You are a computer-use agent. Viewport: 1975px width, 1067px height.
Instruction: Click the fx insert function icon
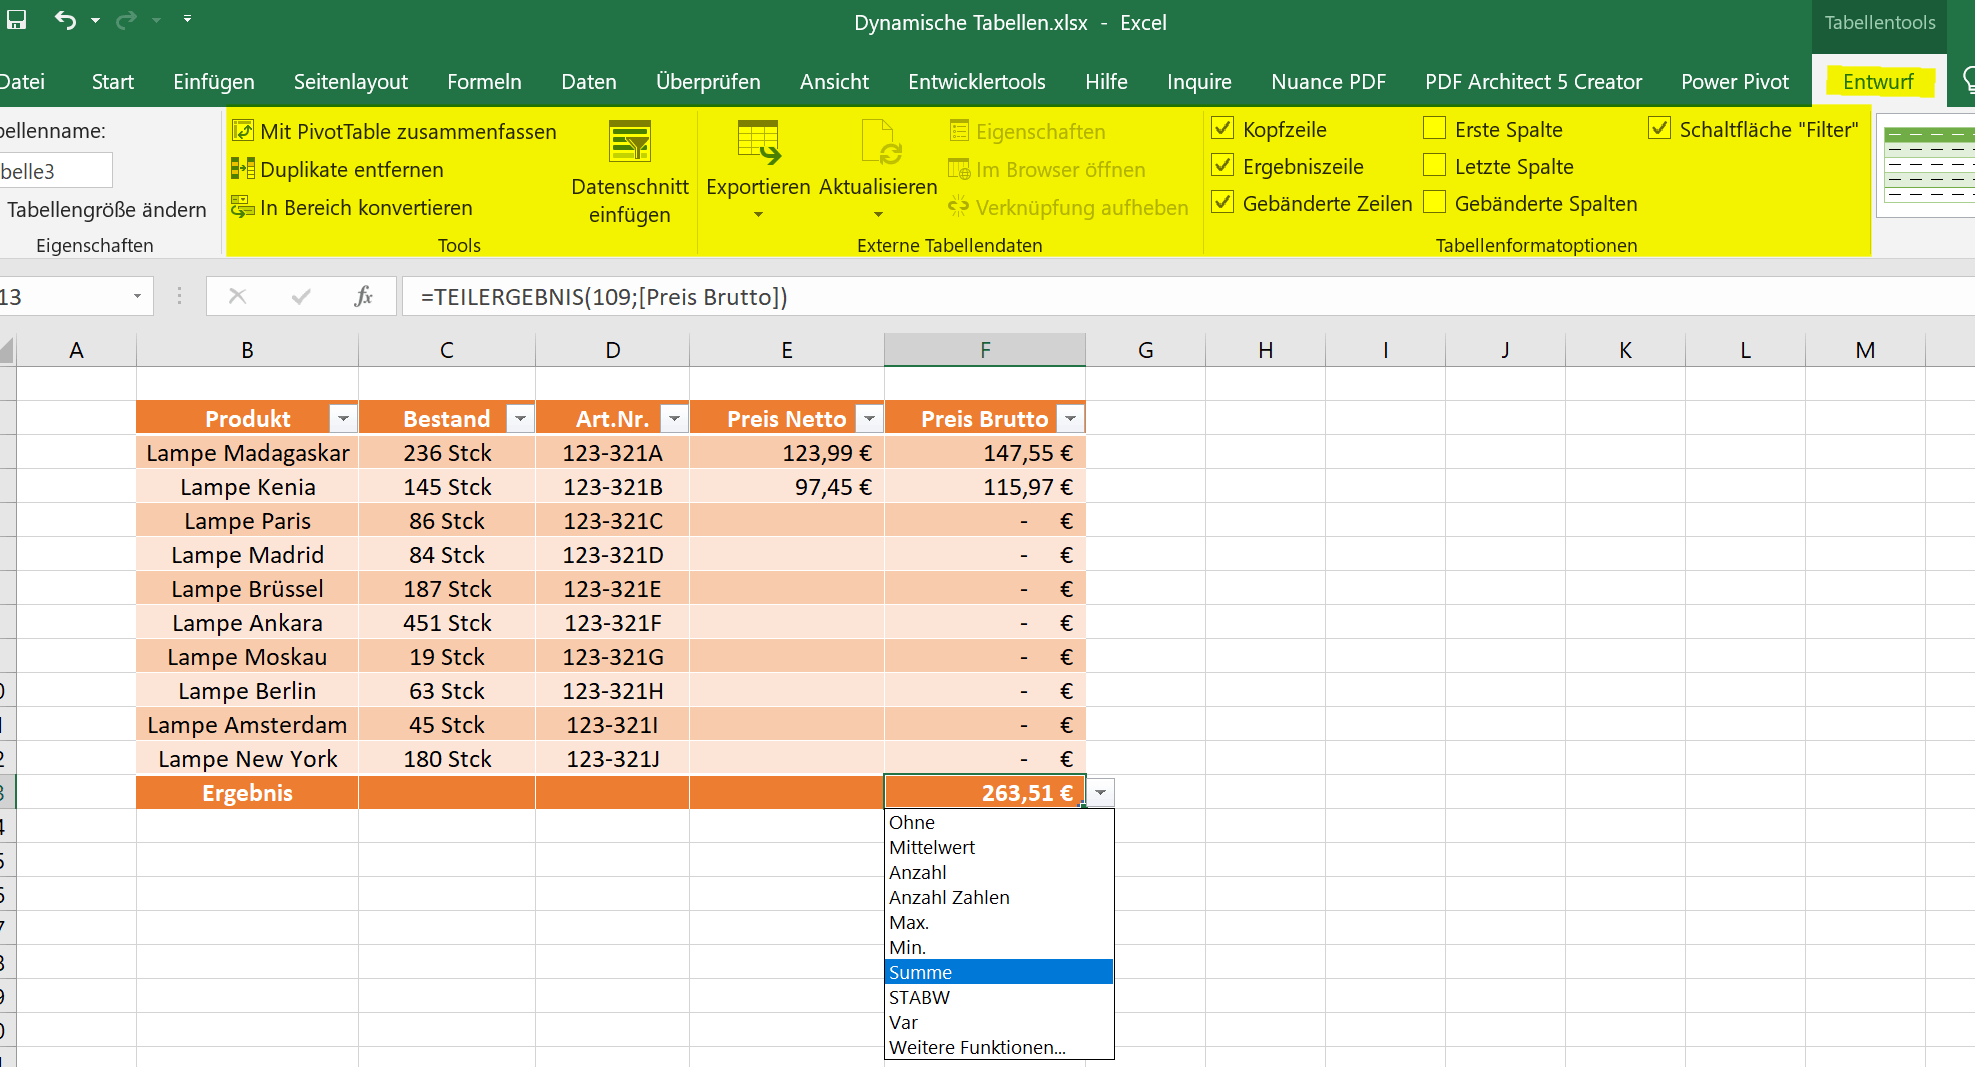point(364,296)
